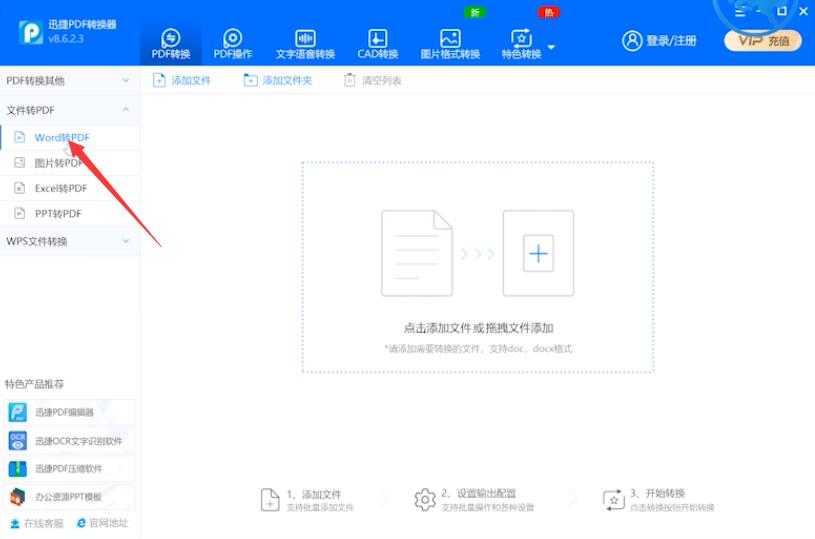Collapse 文件转PDF section
The image size is (815, 539).
click(70, 110)
